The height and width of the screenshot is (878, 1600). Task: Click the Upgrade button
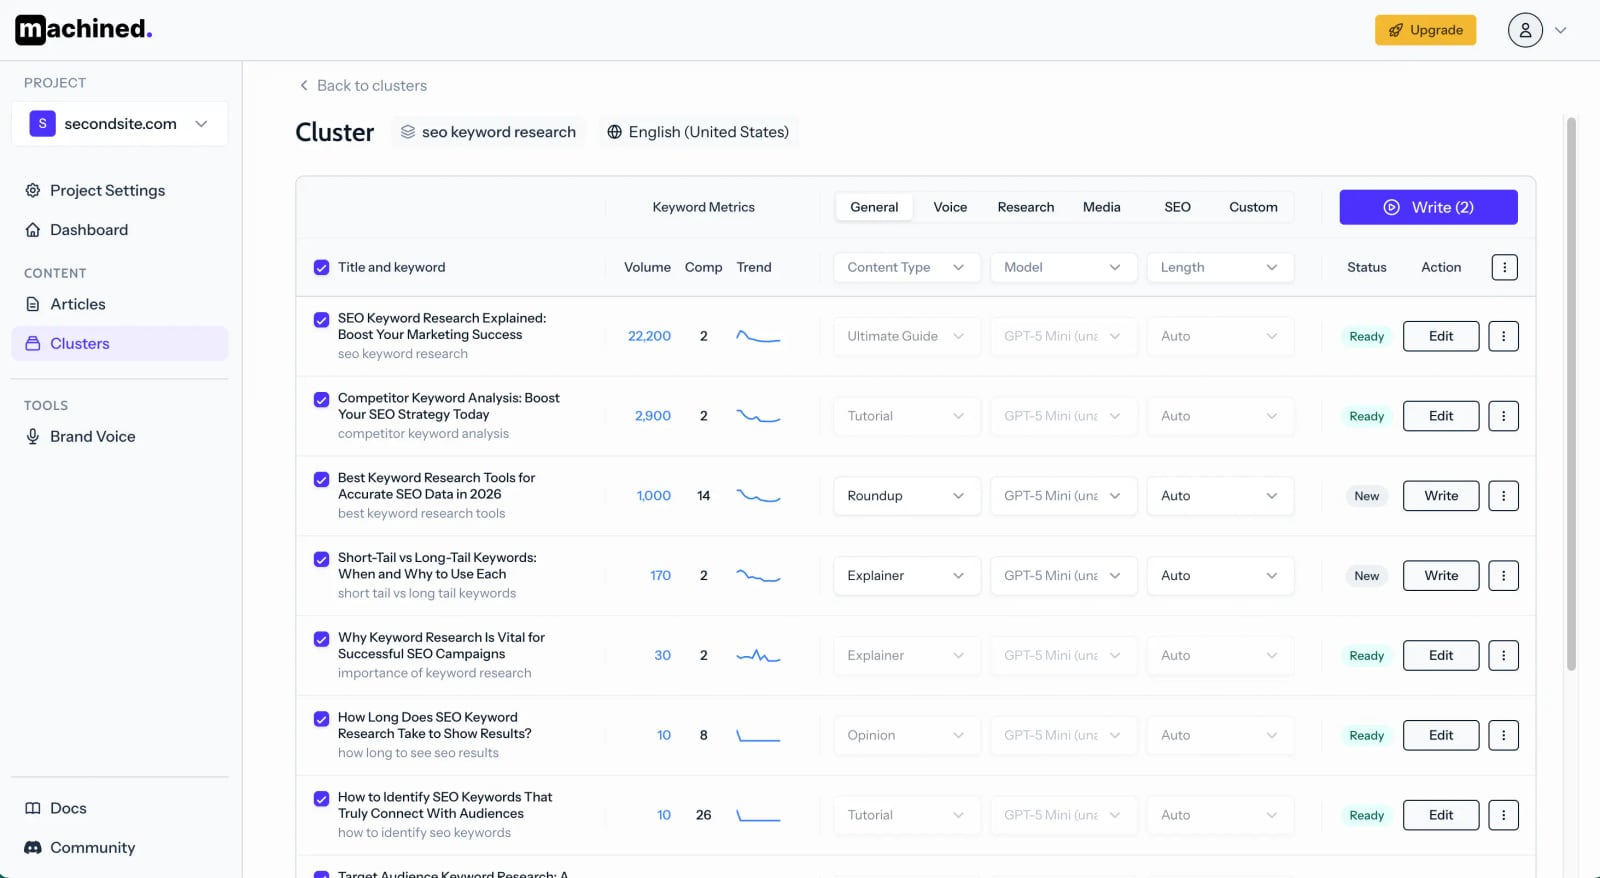pos(1425,30)
